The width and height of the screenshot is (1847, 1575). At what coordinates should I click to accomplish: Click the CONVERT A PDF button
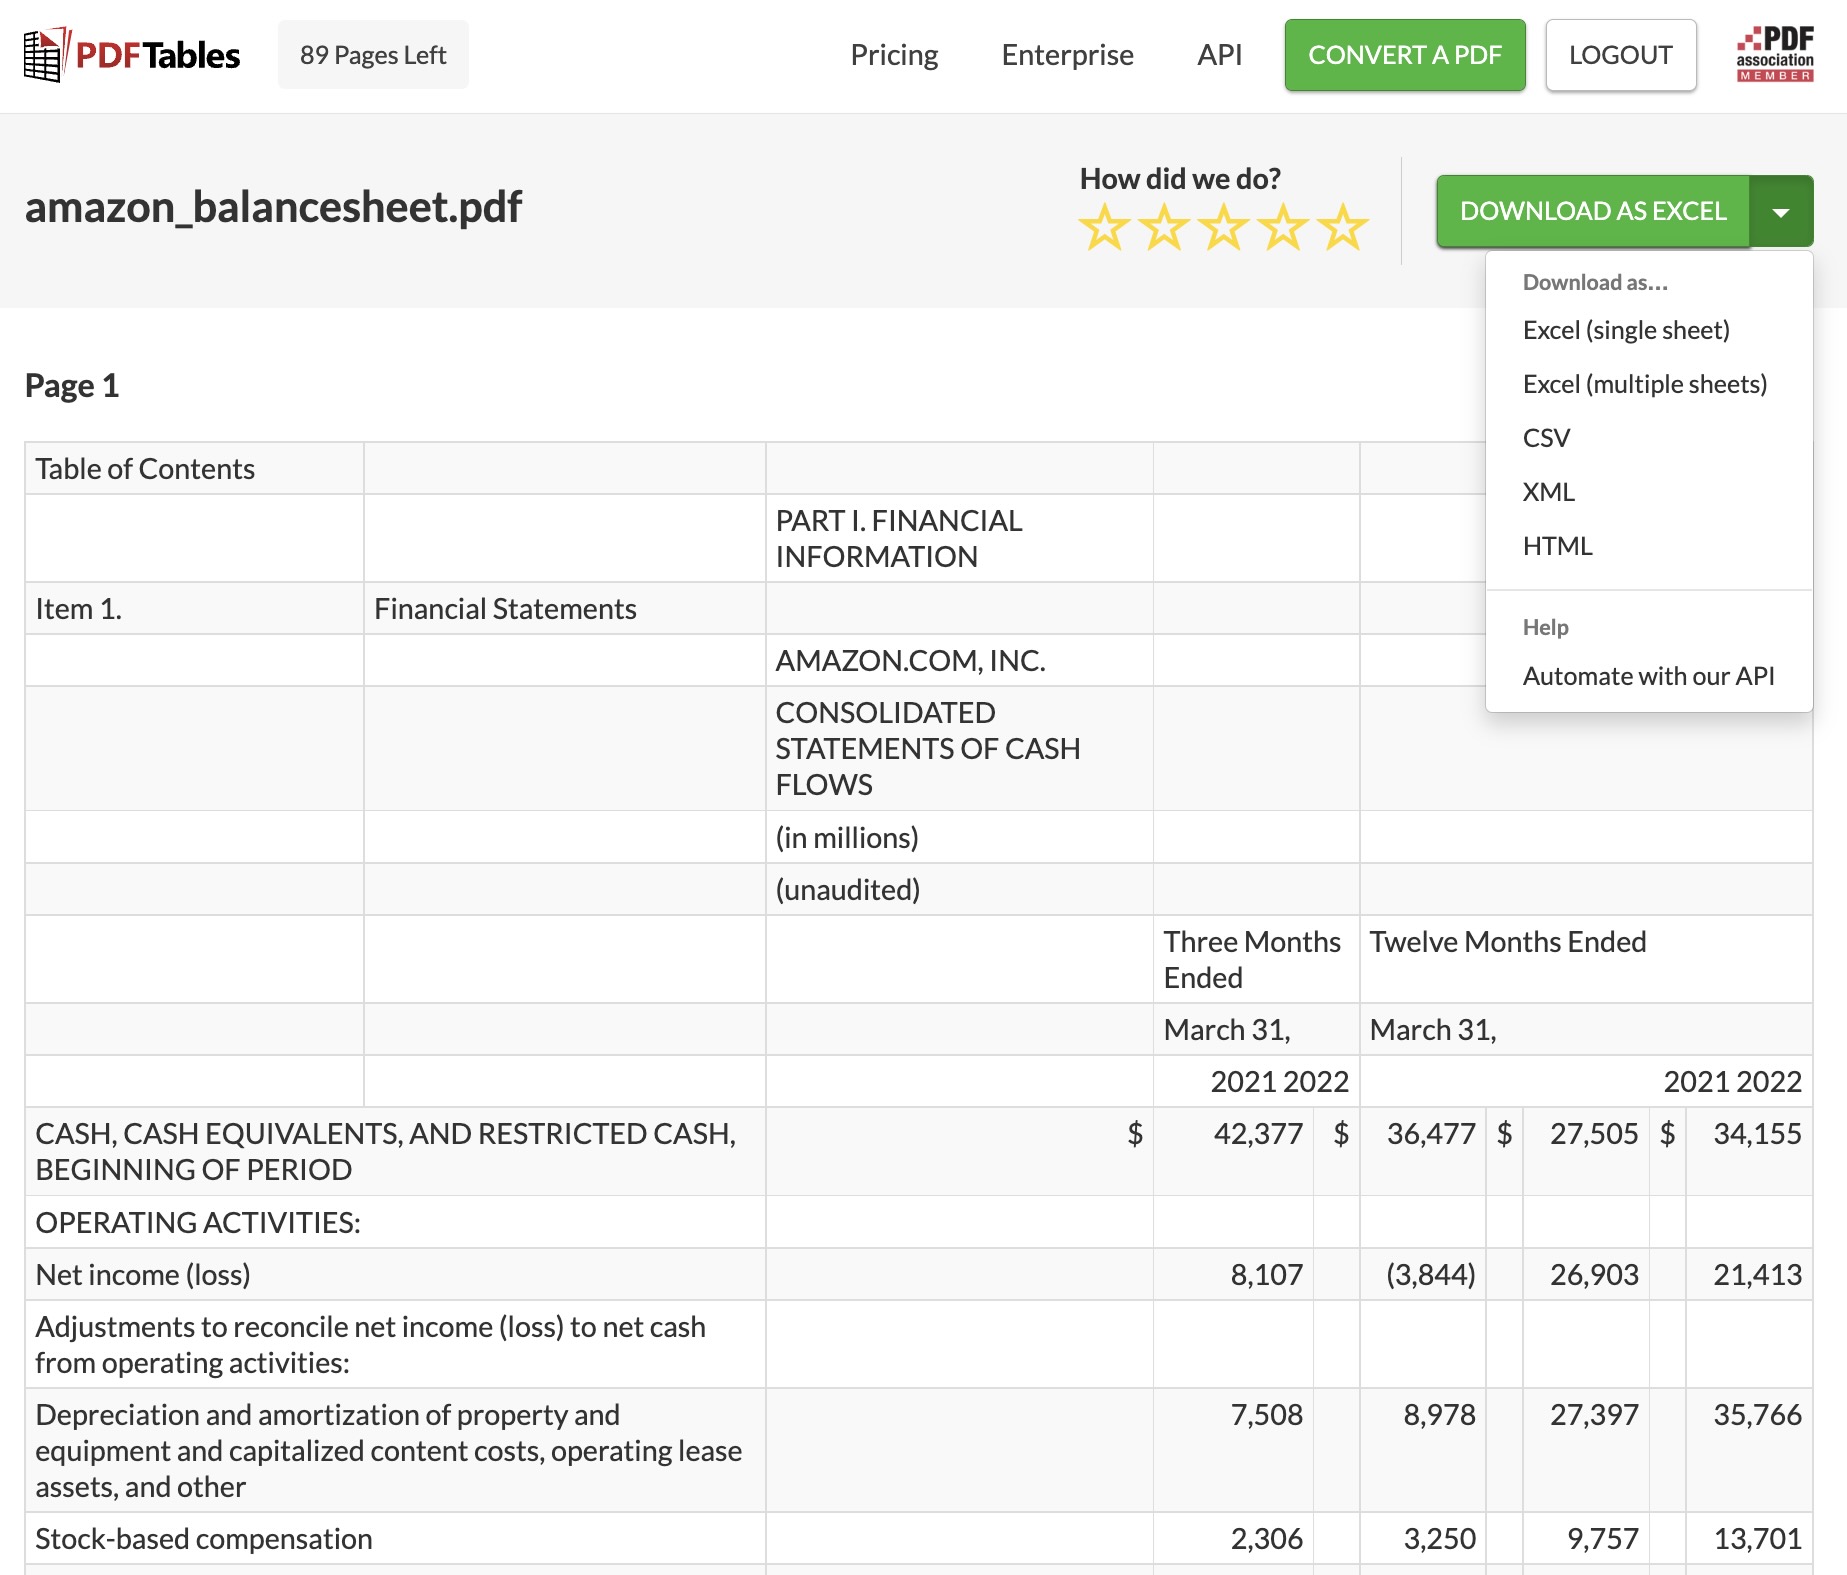[x=1404, y=55]
